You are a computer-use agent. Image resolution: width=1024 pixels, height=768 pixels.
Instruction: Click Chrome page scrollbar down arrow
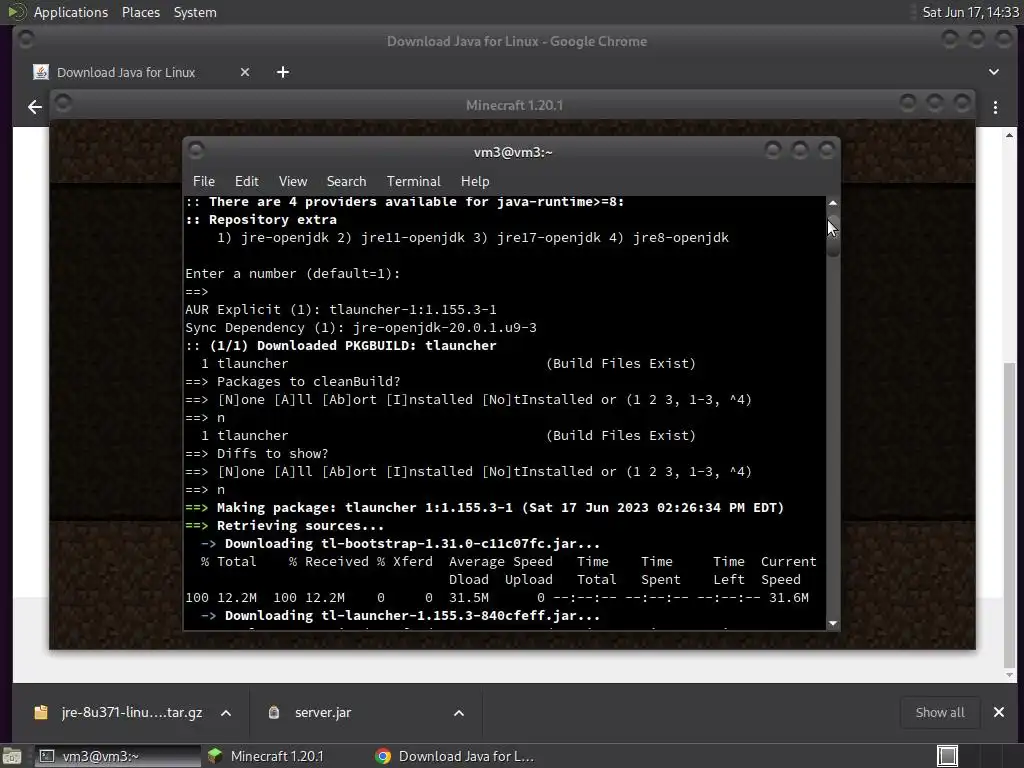[1010, 675]
